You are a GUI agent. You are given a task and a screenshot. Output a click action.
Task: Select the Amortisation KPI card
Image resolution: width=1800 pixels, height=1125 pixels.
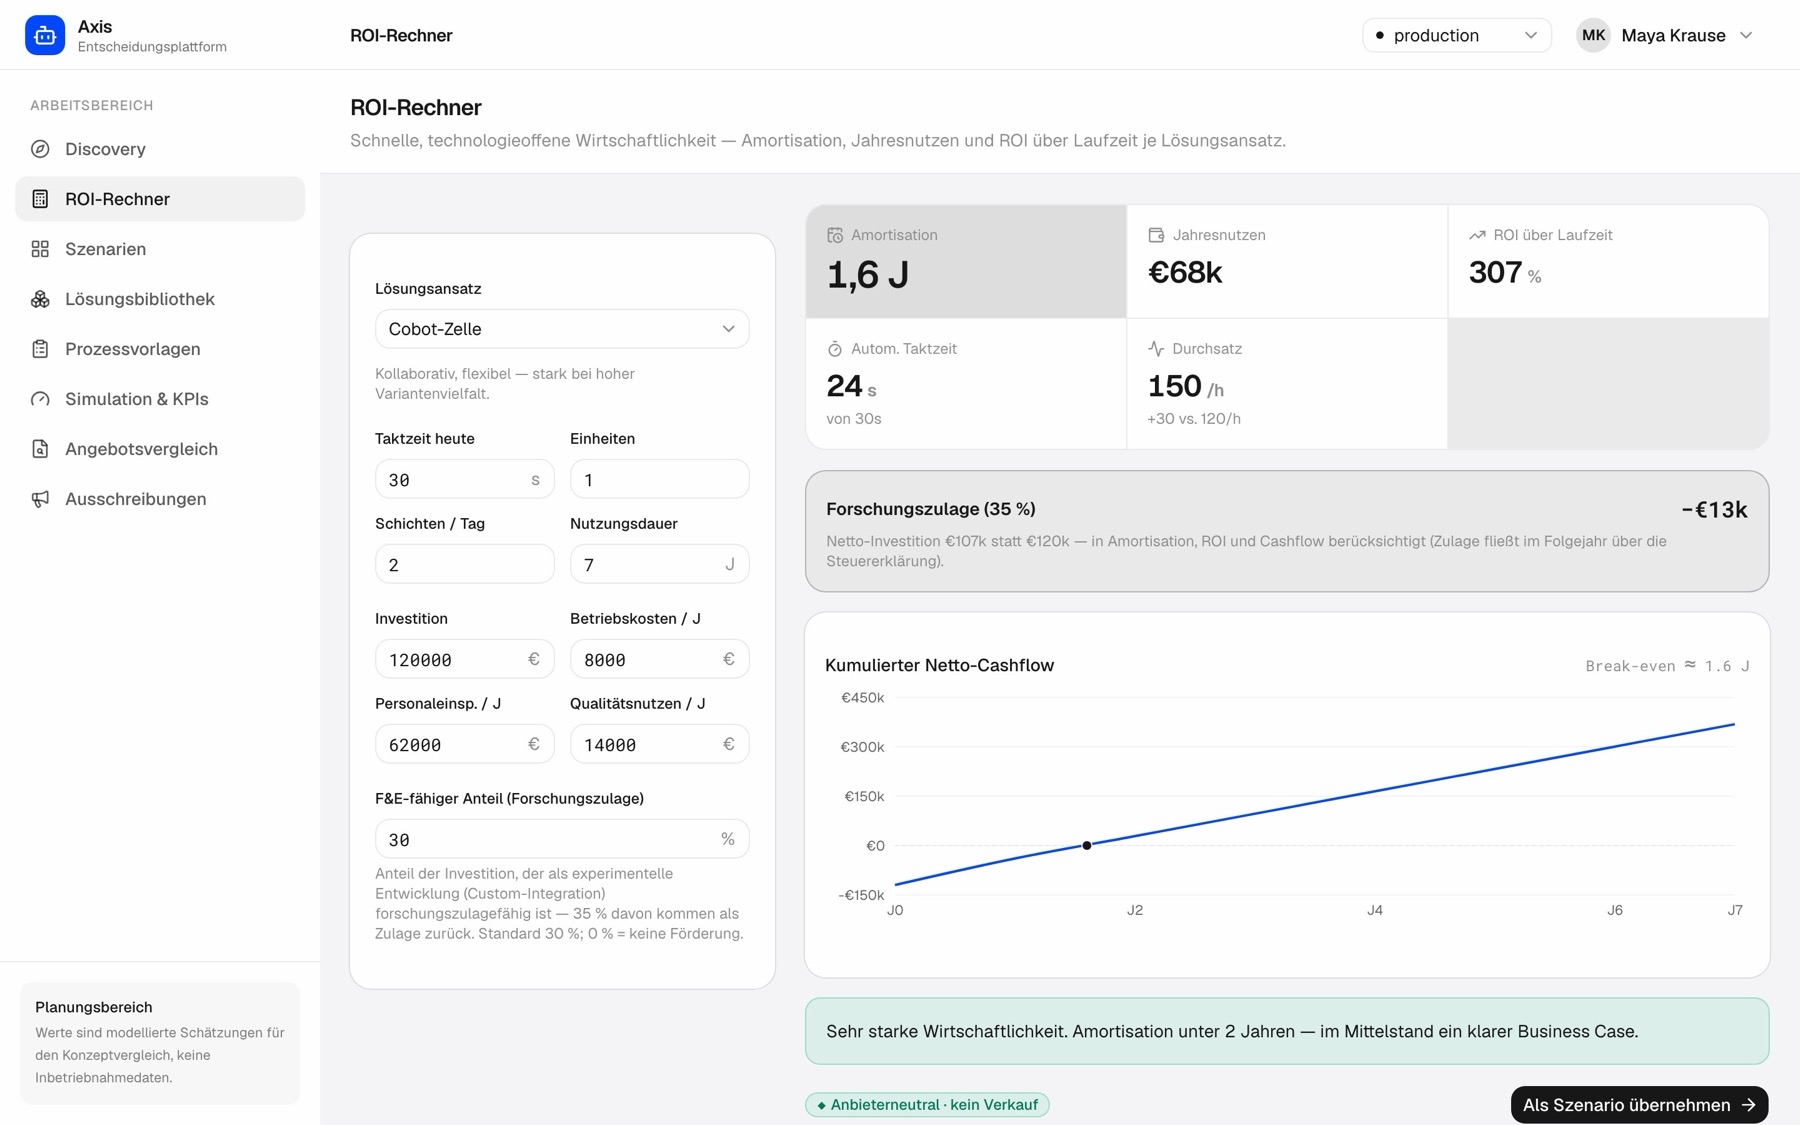coord(966,261)
